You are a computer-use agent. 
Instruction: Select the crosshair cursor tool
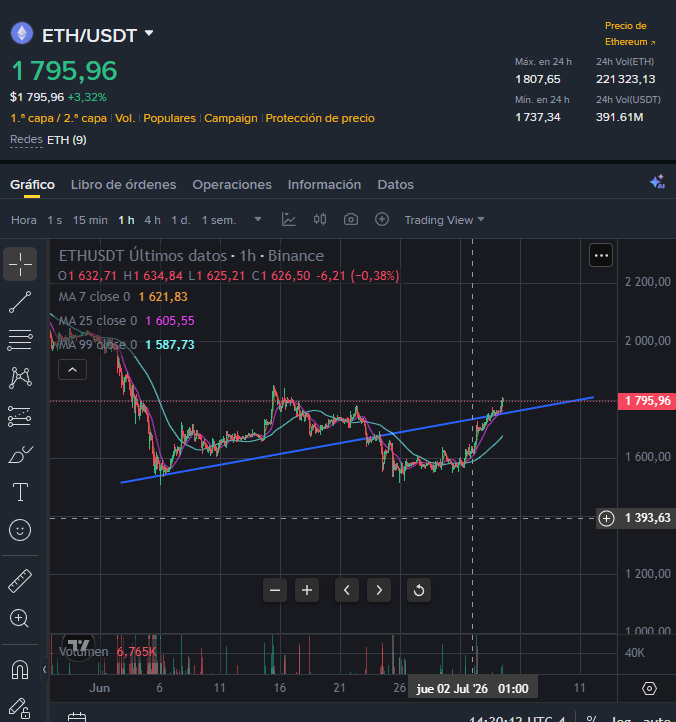[20, 264]
